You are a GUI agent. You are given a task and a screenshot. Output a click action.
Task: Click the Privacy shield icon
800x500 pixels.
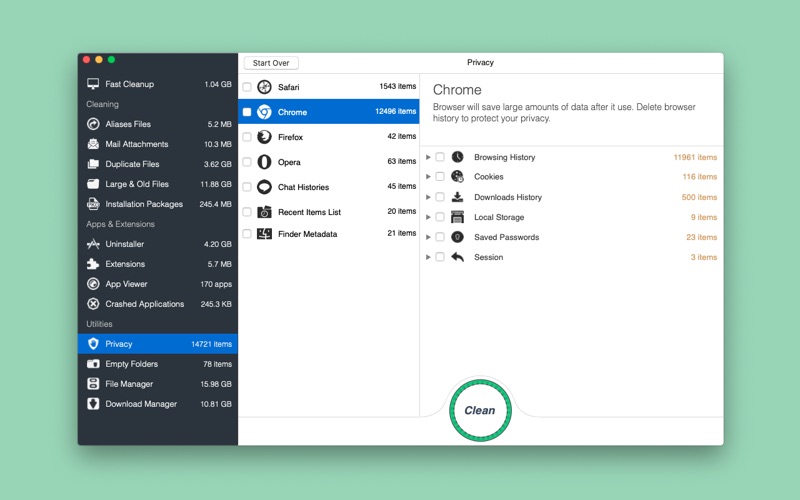[93, 344]
